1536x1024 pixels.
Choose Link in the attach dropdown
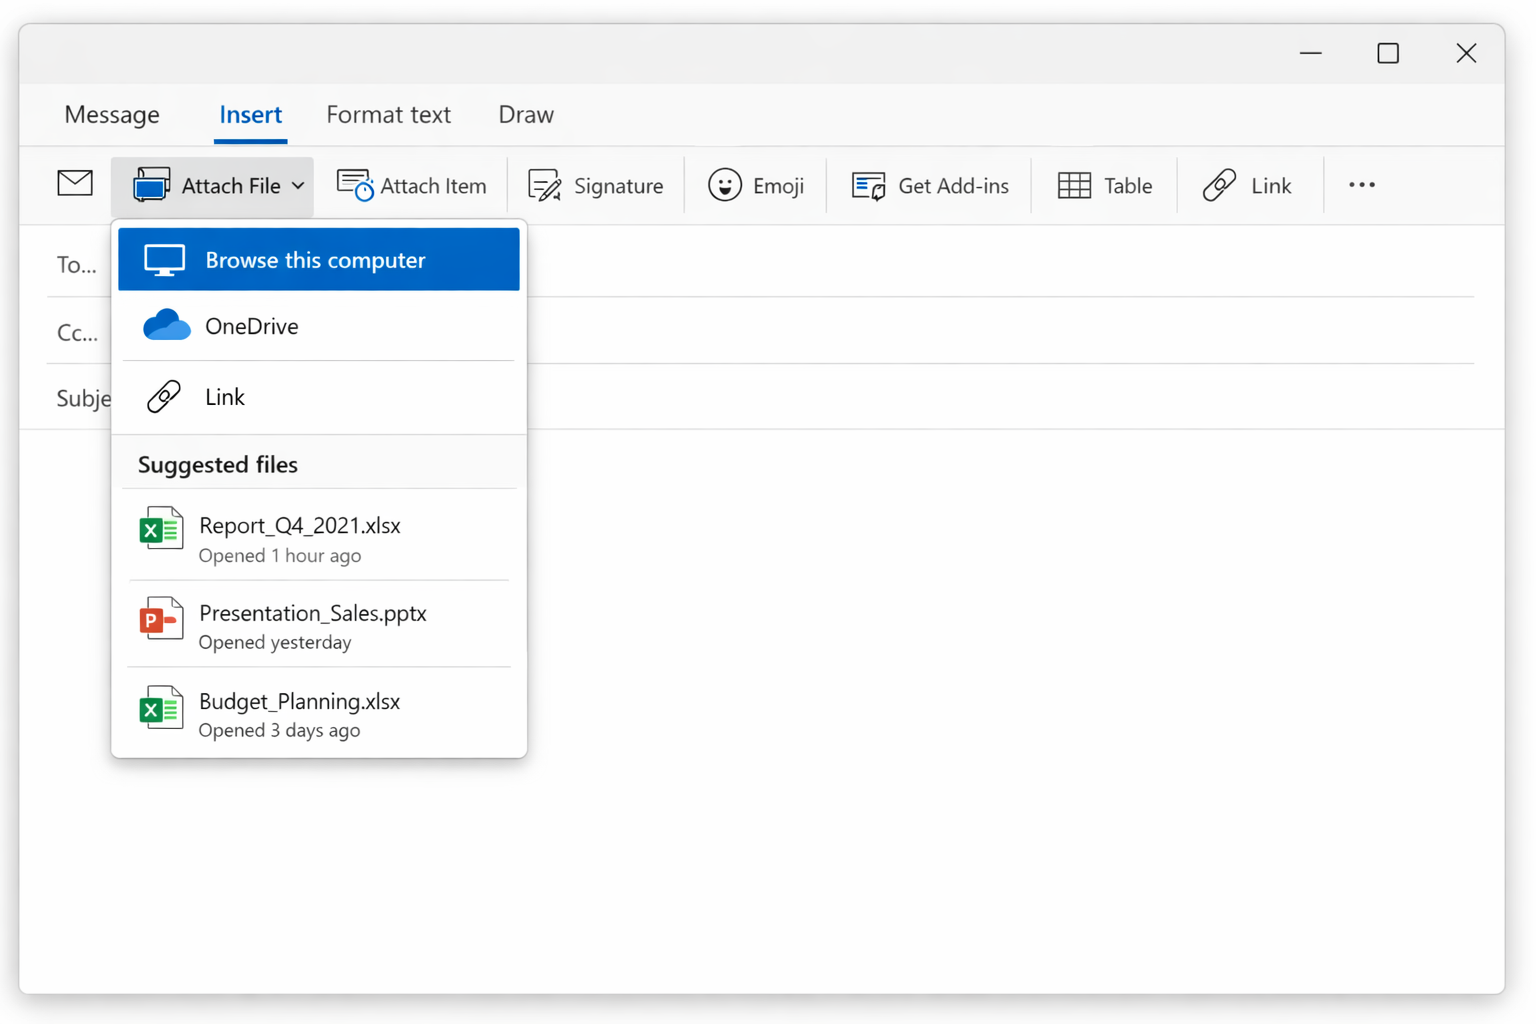[x=319, y=397]
